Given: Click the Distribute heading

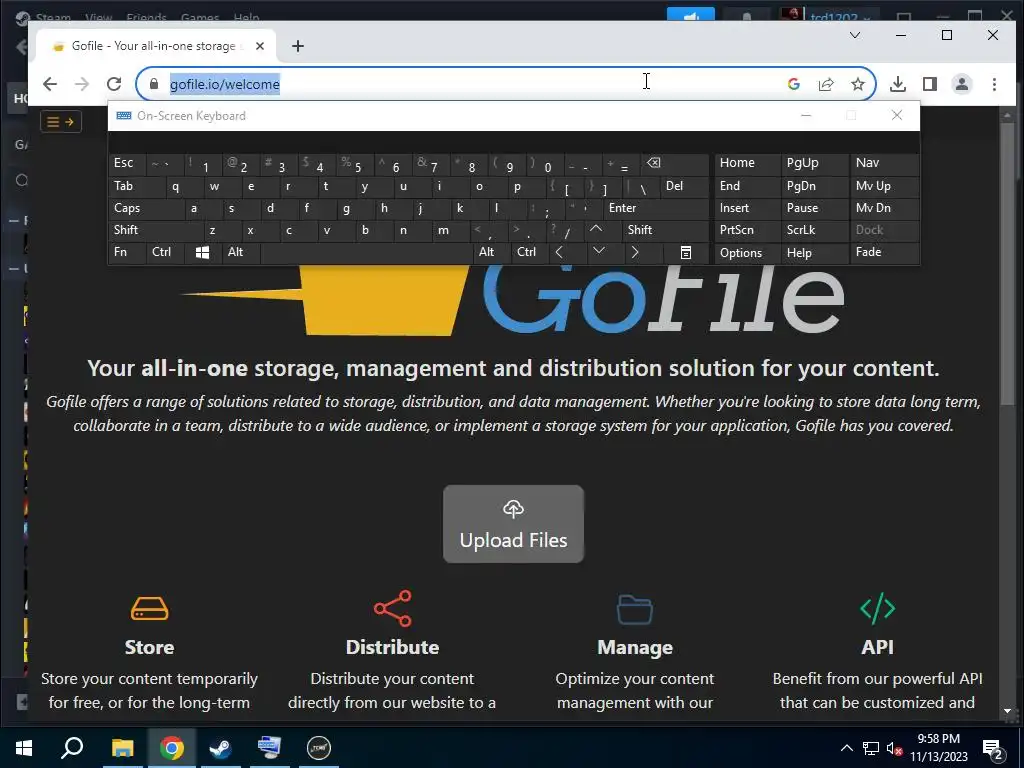Looking at the screenshot, I should pos(392,647).
